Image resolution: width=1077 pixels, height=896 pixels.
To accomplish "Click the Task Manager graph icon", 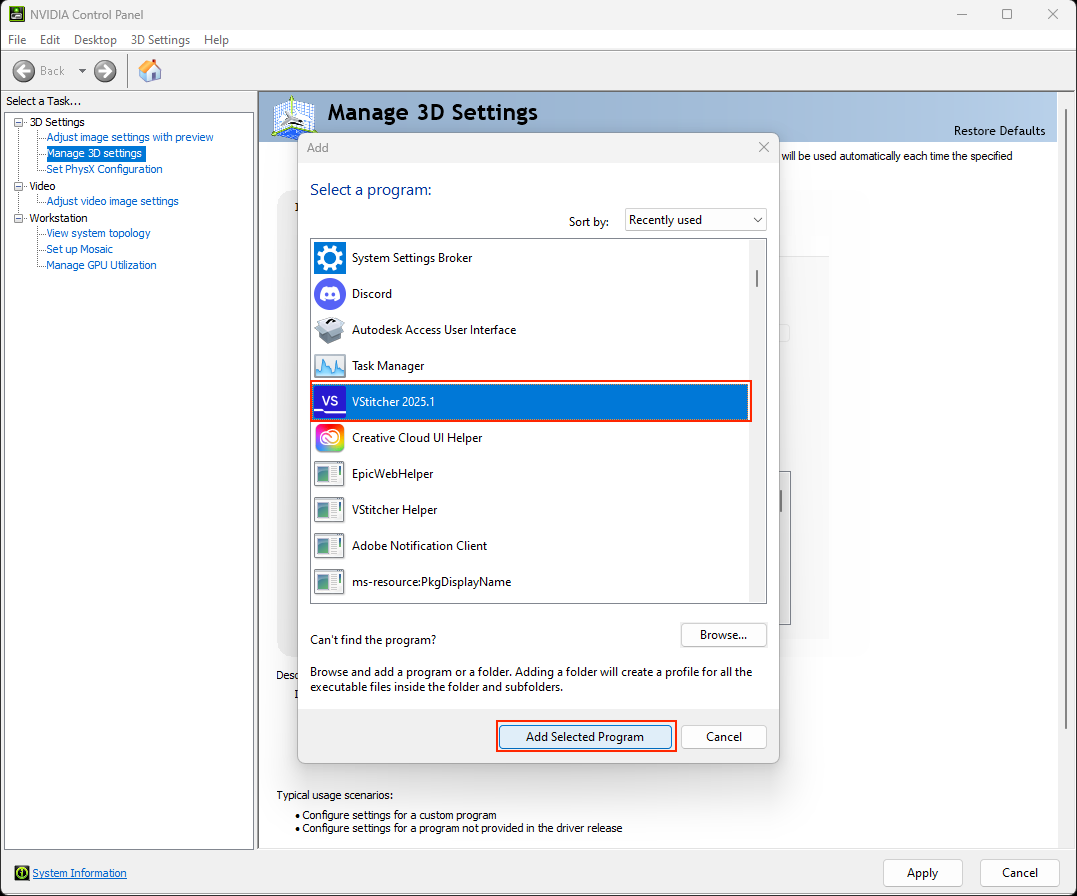I will (x=330, y=366).
